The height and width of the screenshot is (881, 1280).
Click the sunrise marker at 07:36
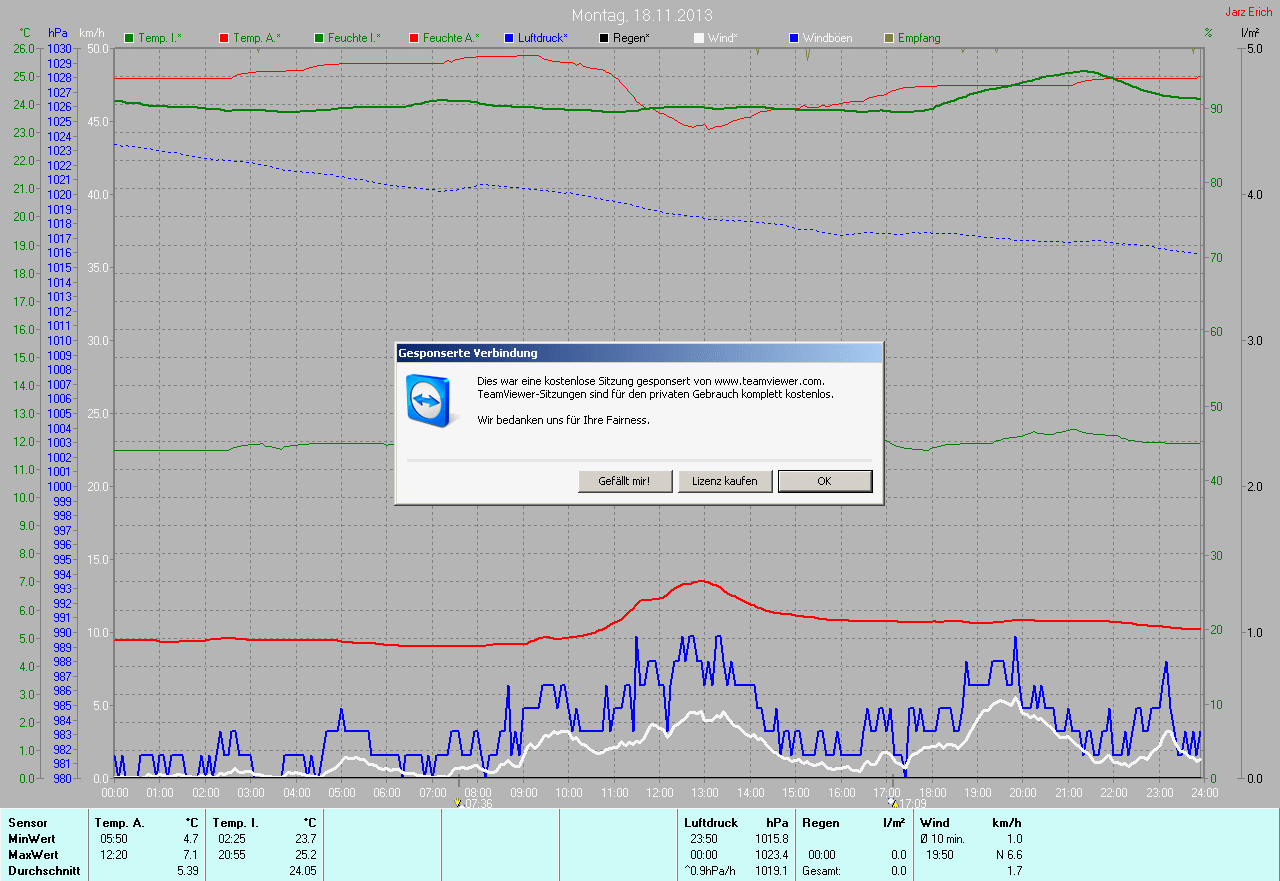pyautogui.click(x=459, y=802)
